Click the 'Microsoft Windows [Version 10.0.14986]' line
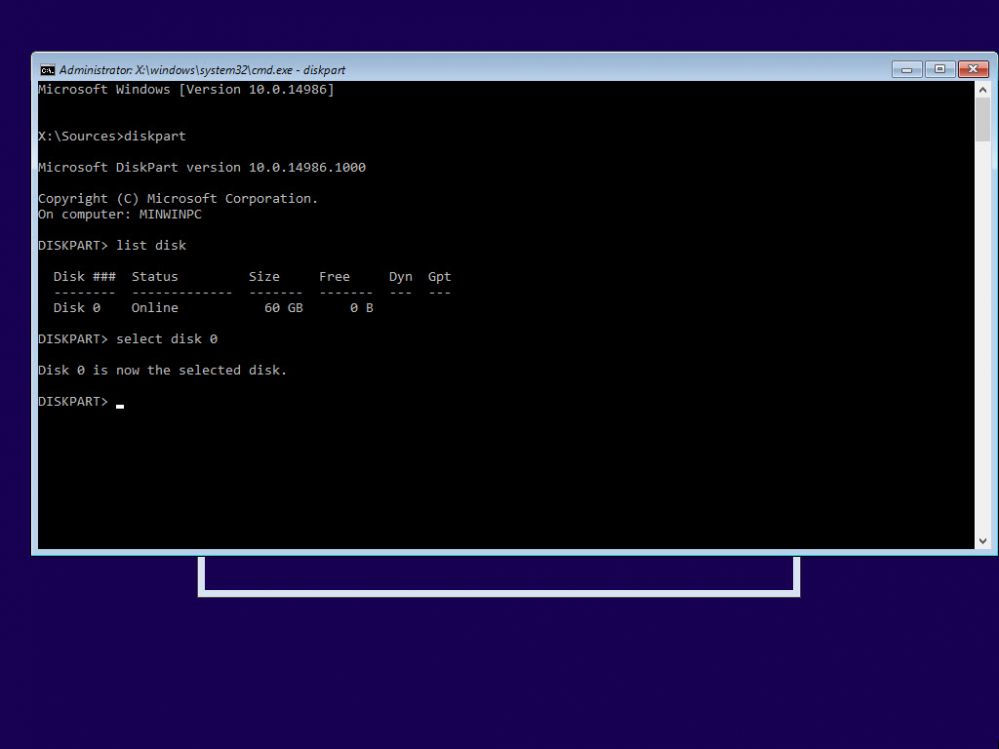999x749 pixels. tap(186, 89)
